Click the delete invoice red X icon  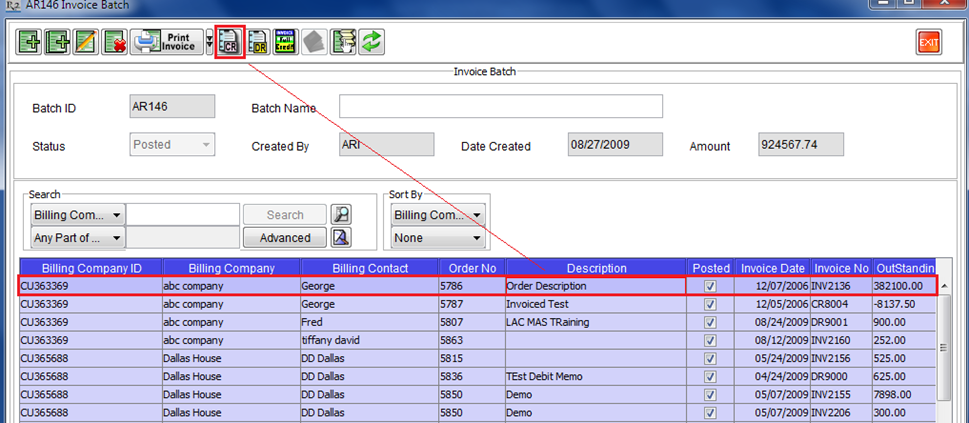point(114,42)
